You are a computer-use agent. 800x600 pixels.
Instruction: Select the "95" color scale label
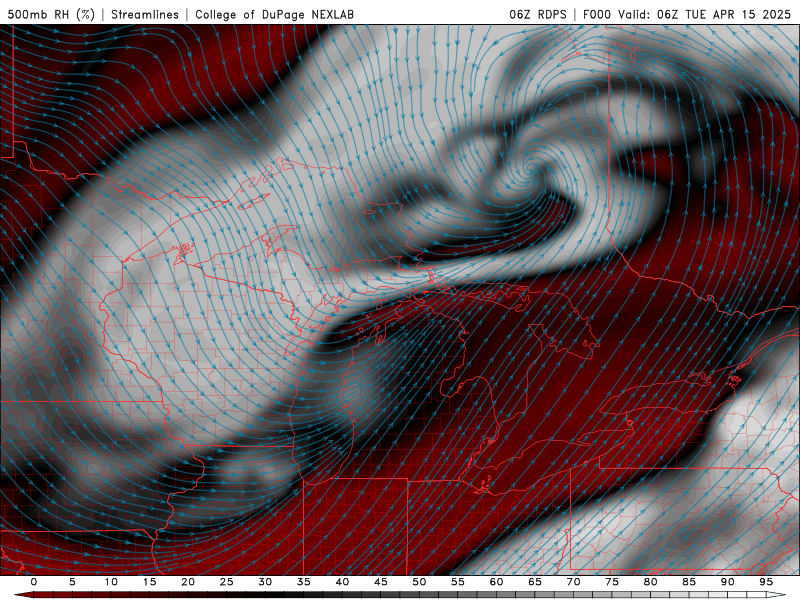766,582
